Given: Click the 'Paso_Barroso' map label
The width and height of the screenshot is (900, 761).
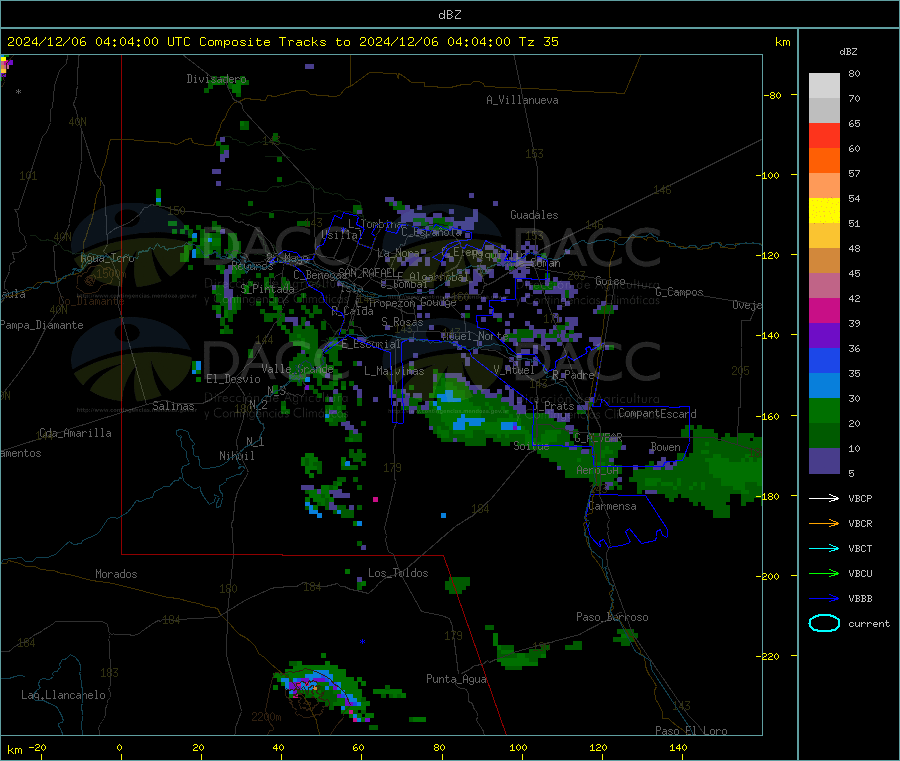Looking at the screenshot, I should (612, 617).
